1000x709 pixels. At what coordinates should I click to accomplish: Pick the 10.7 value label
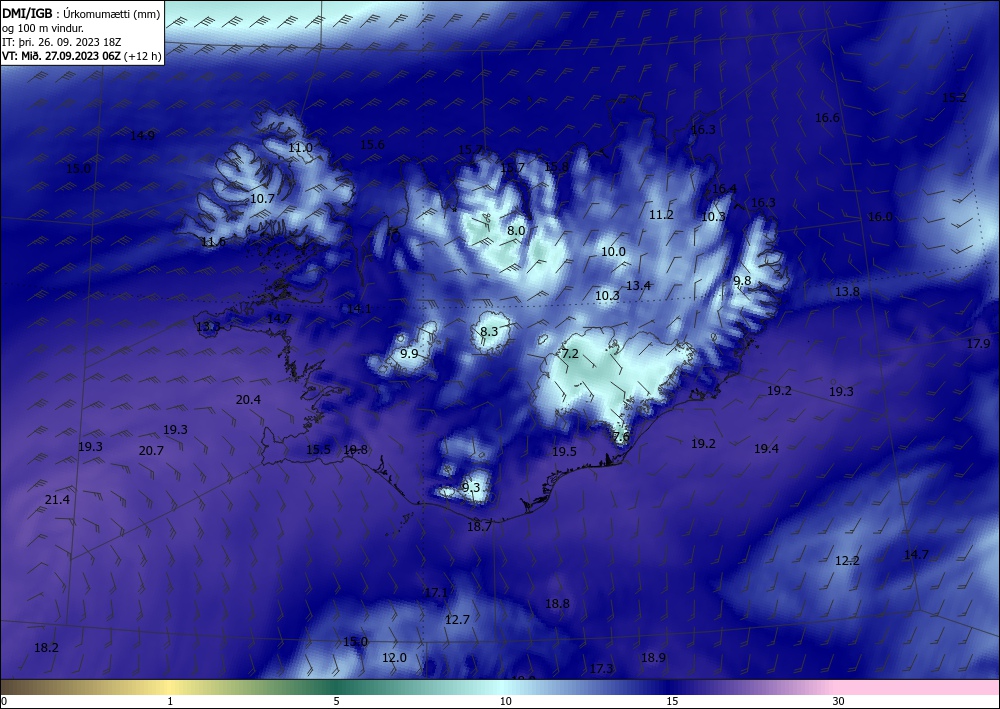click(262, 198)
